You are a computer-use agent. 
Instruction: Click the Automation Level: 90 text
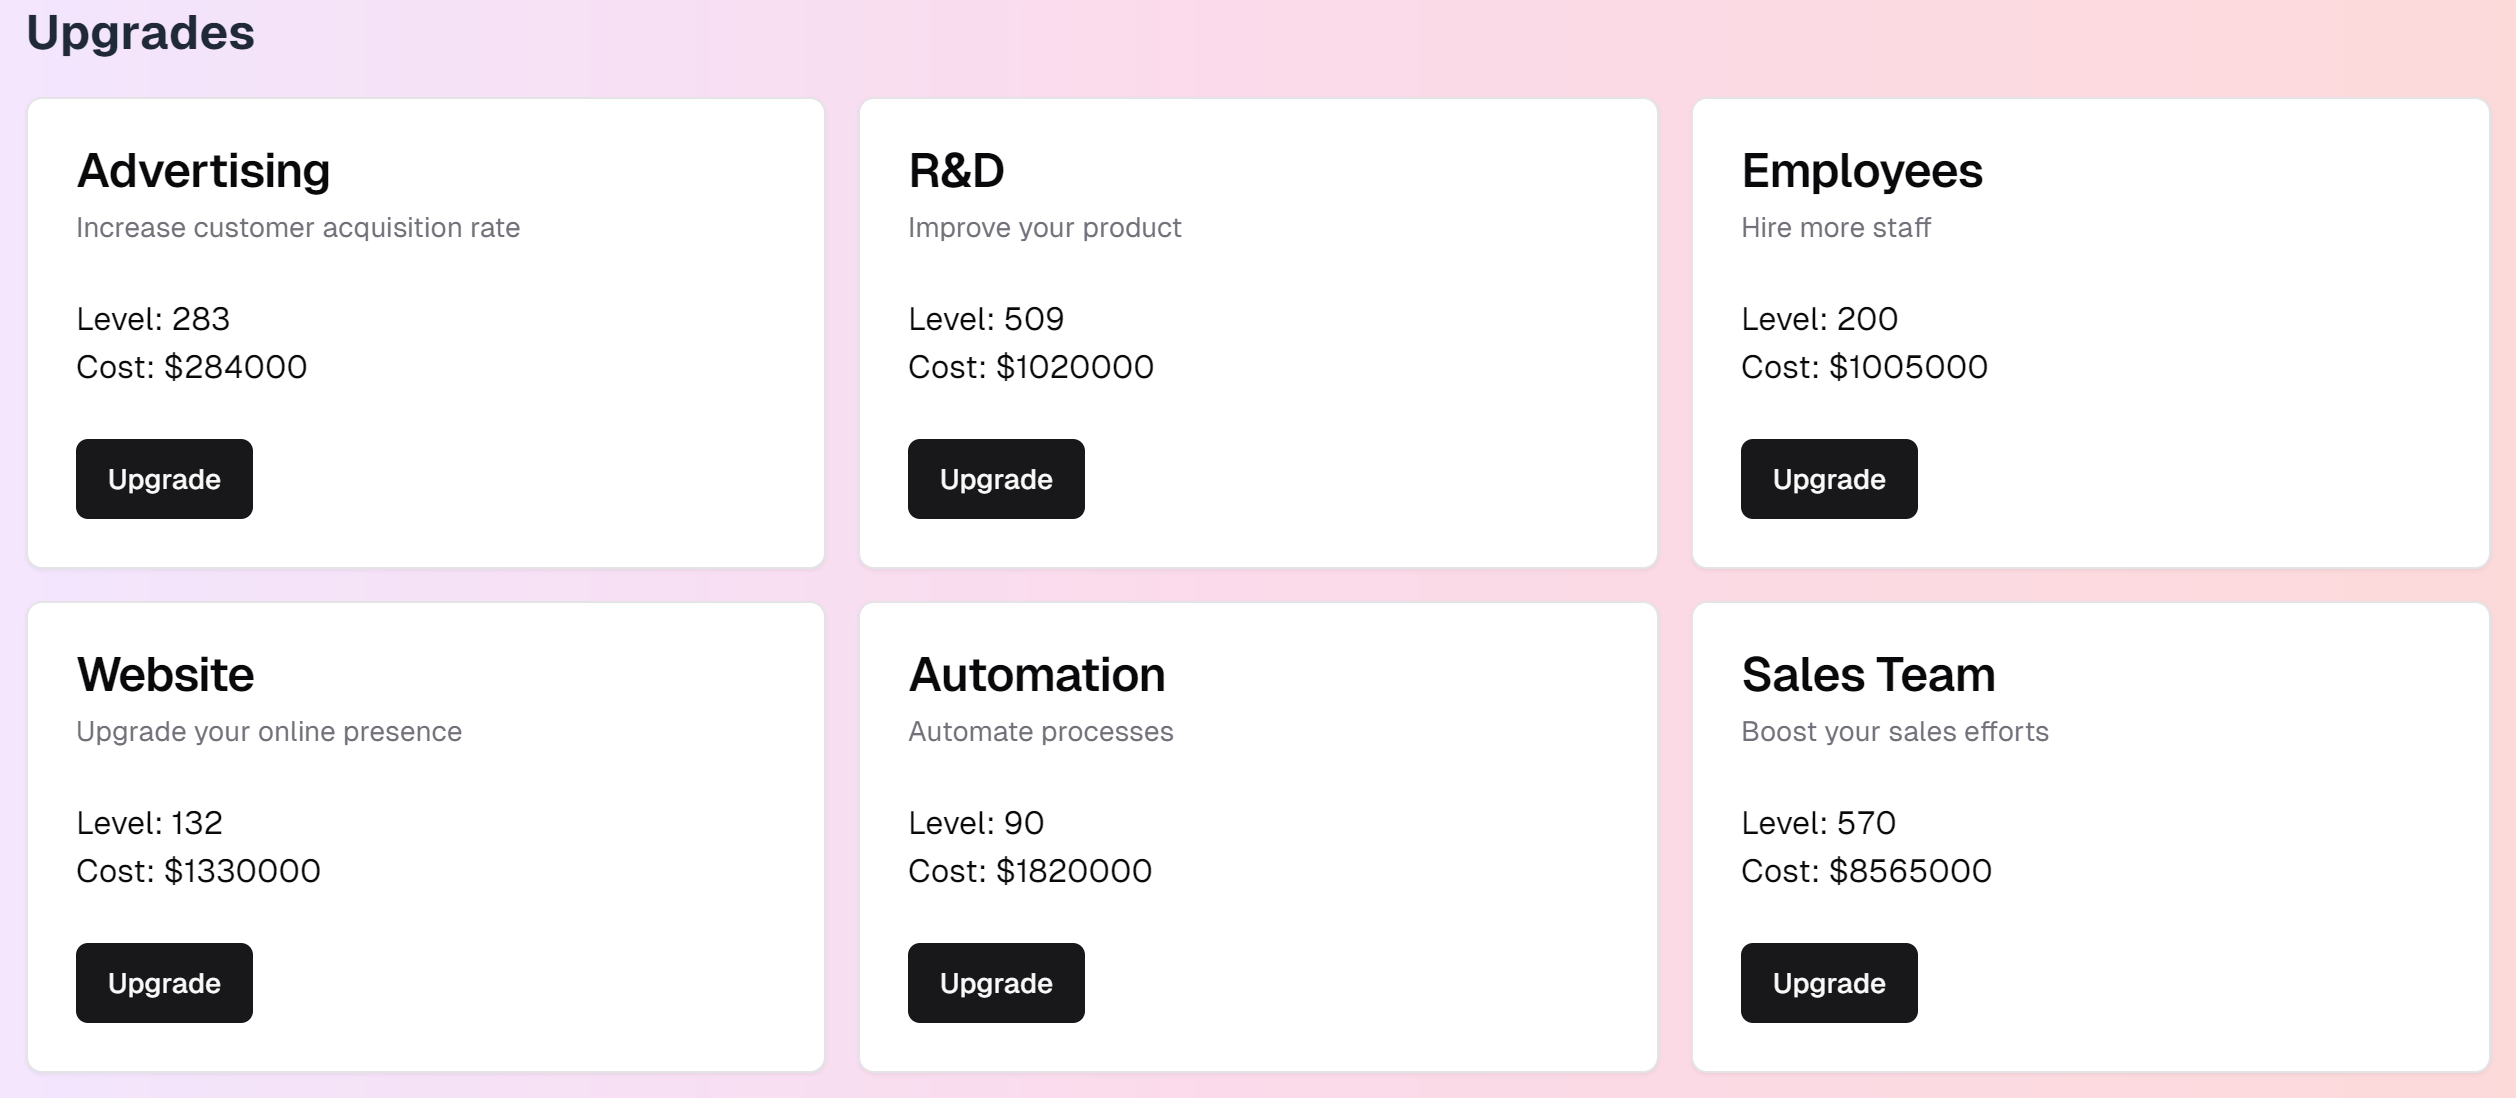point(975,823)
